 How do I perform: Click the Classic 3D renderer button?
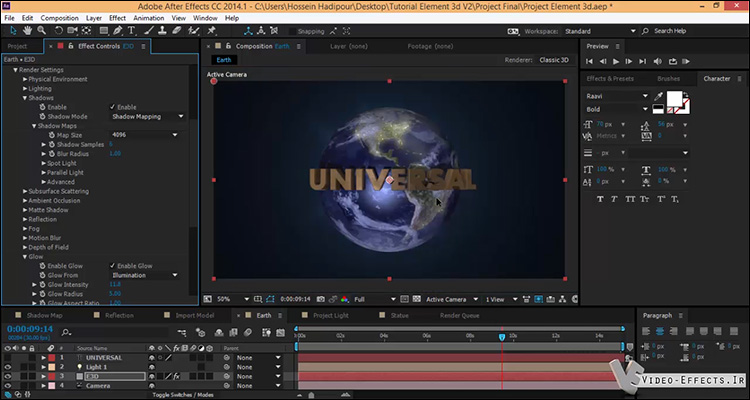click(554, 60)
